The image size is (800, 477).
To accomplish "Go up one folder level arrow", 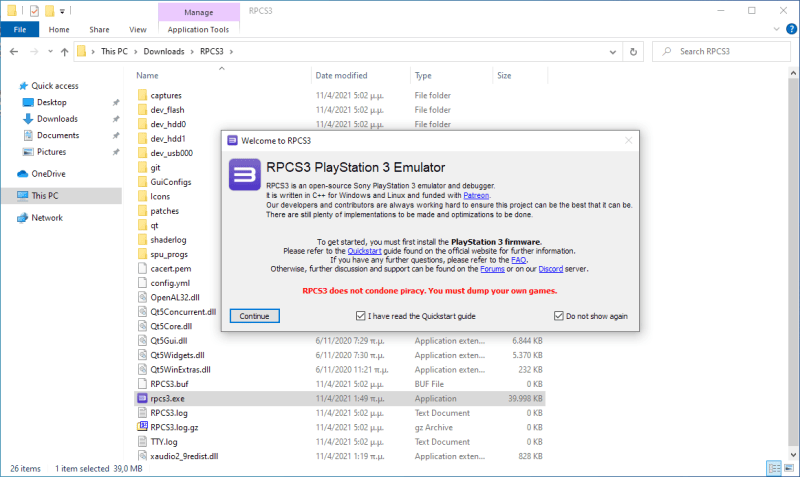I will click(x=64, y=52).
